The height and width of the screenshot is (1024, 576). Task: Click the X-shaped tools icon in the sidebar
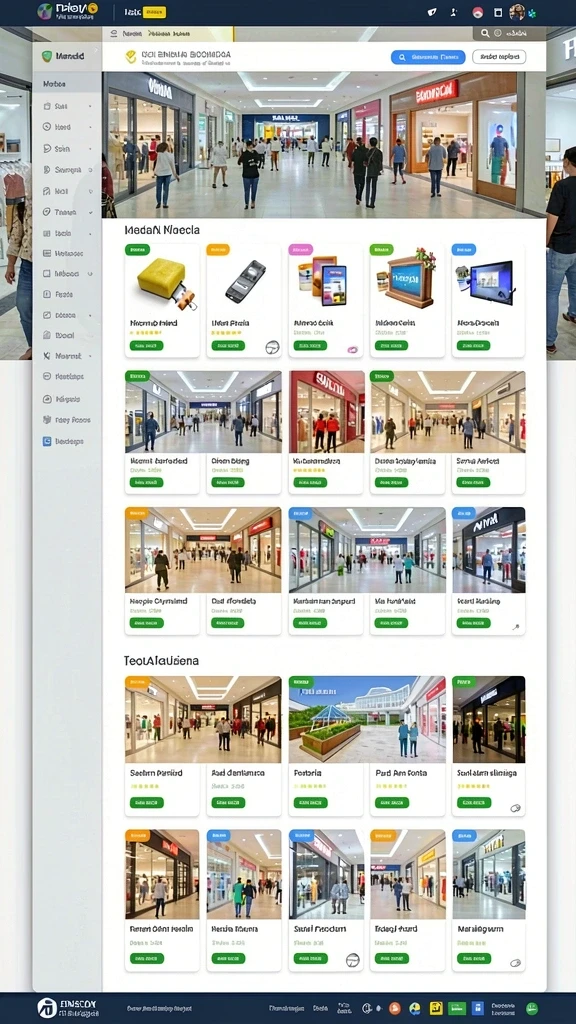47,356
